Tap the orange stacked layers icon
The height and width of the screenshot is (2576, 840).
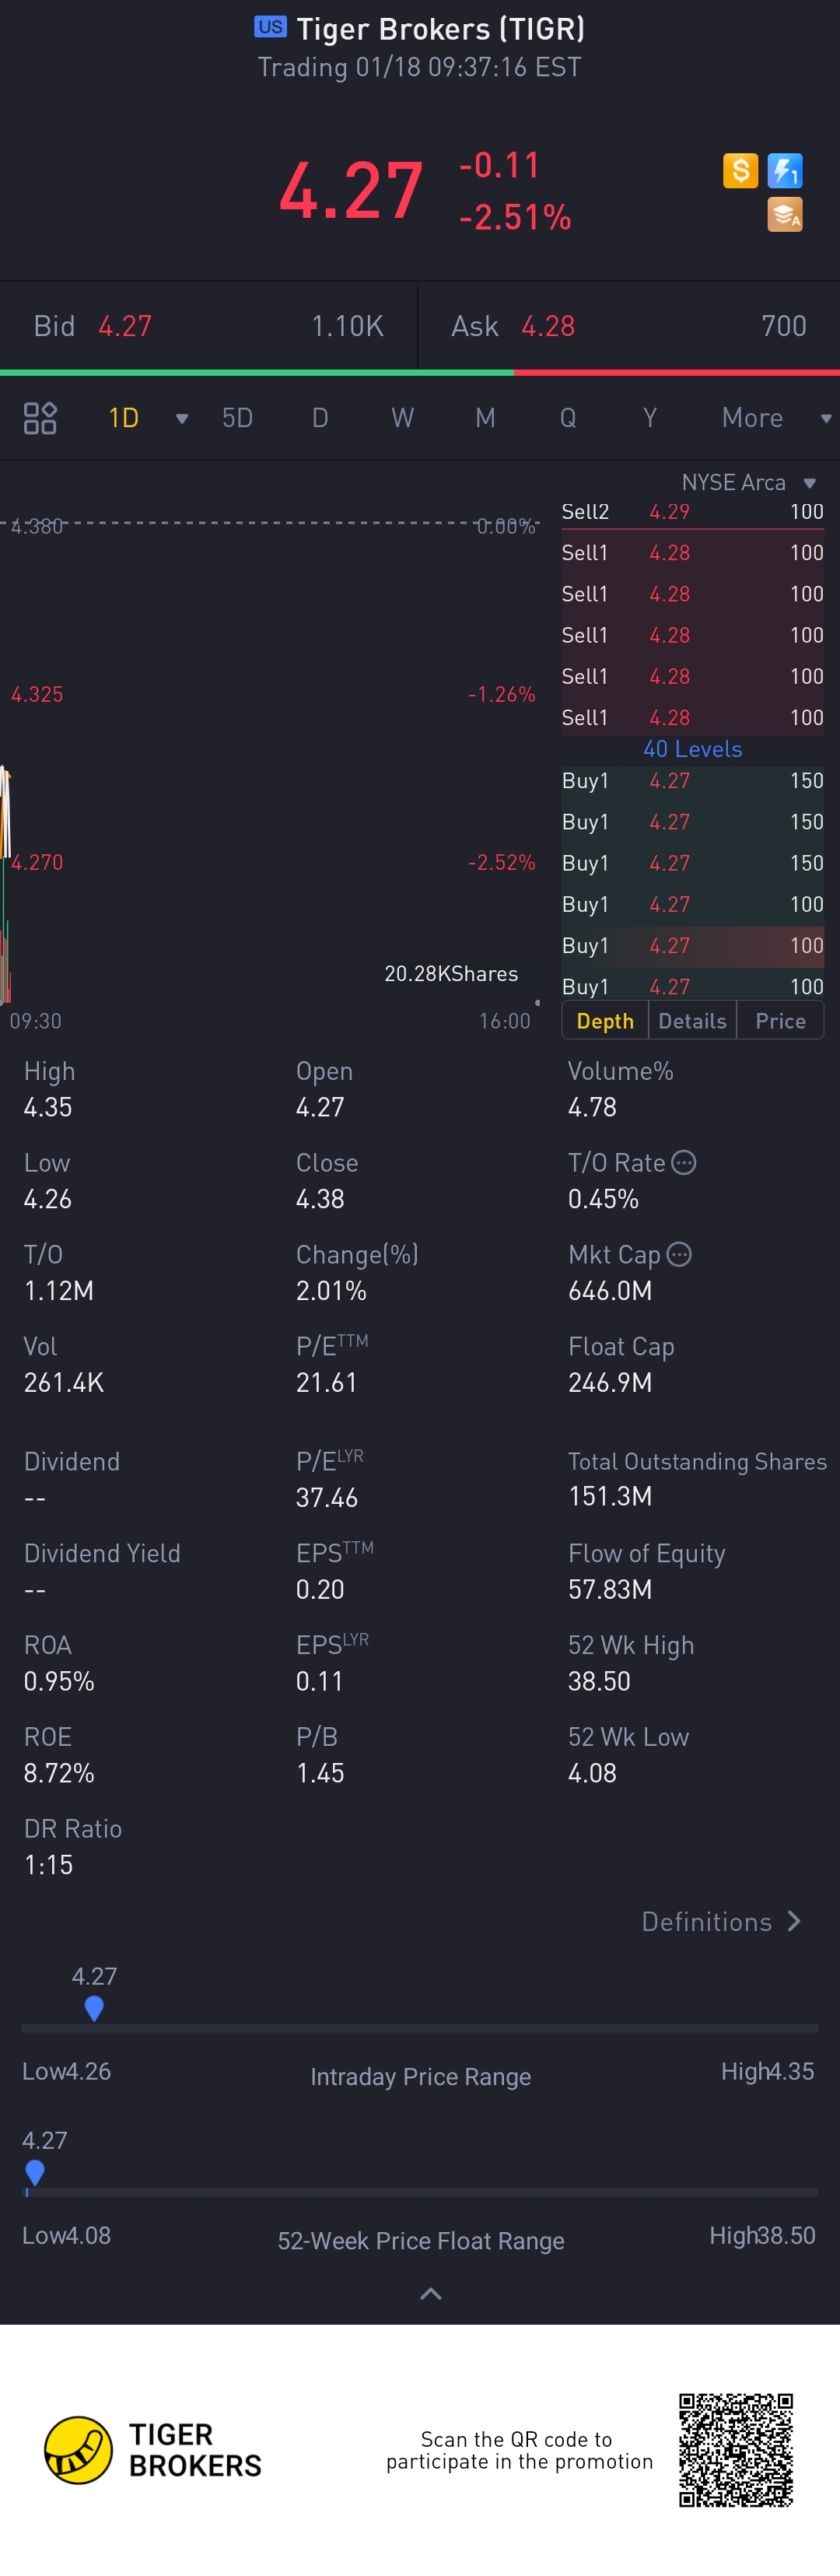(785, 214)
